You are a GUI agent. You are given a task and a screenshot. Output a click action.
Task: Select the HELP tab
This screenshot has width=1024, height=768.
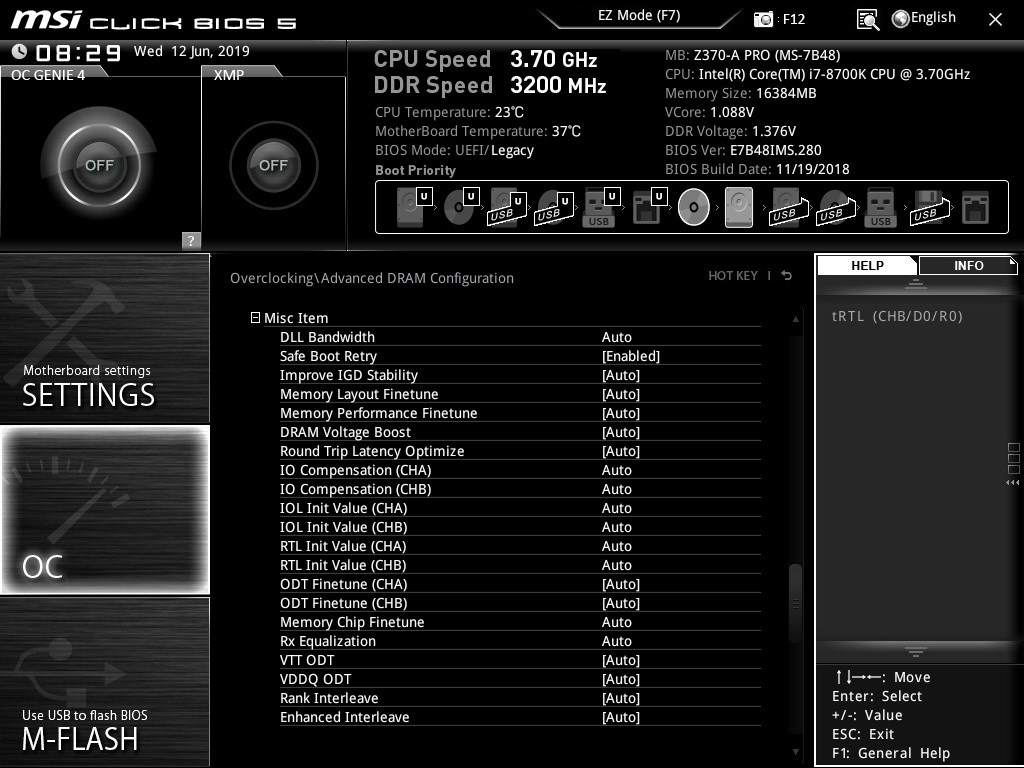click(867, 265)
